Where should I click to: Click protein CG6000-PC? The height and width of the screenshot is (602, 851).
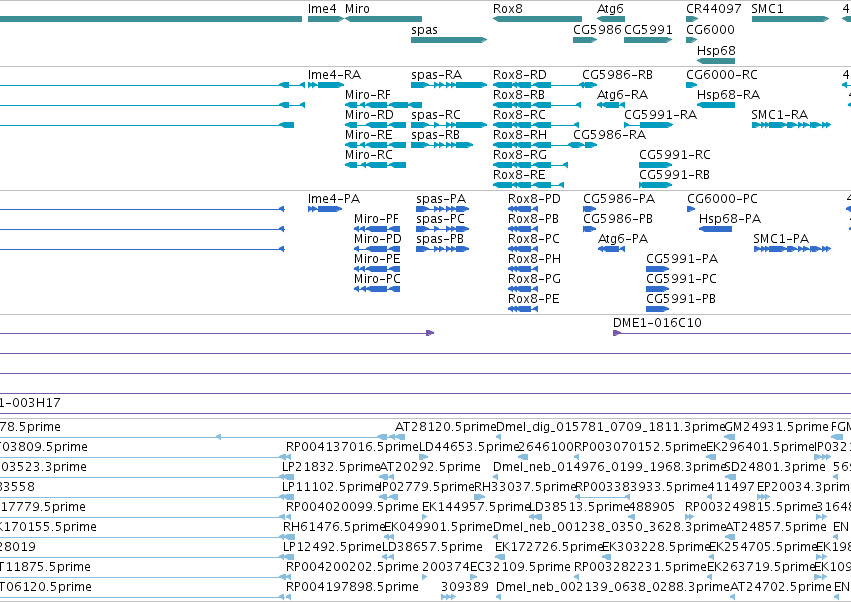(x=722, y=199)
